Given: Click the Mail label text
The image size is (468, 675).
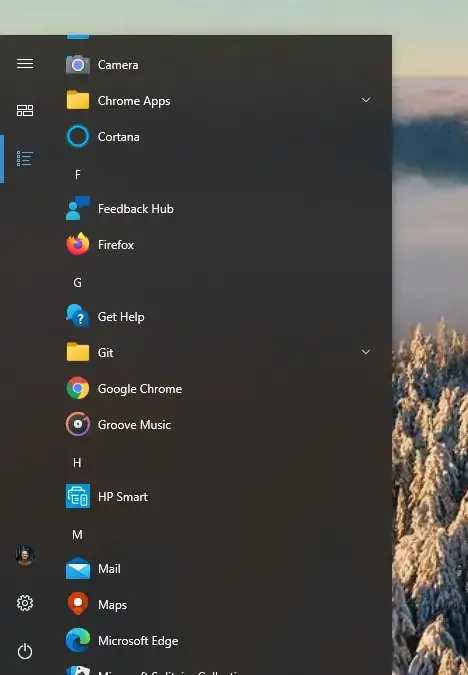Looking at the screenshot, I should click(x=109, y=569).
